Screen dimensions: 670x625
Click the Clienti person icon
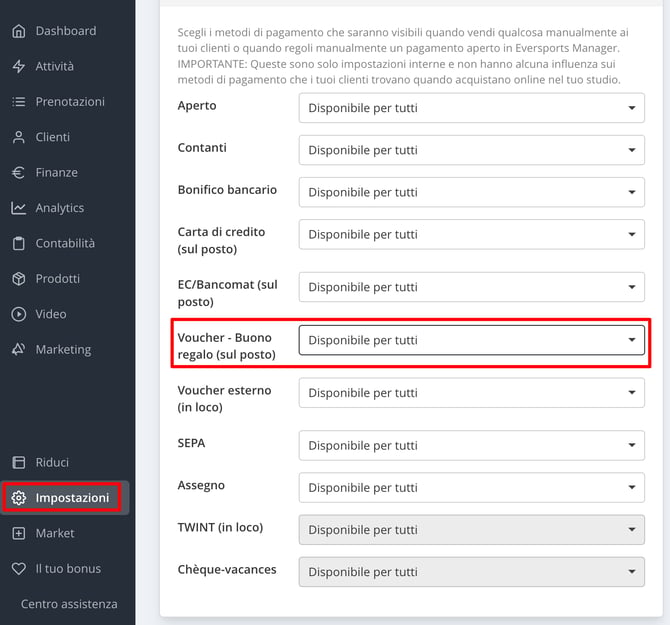point(18,137)
